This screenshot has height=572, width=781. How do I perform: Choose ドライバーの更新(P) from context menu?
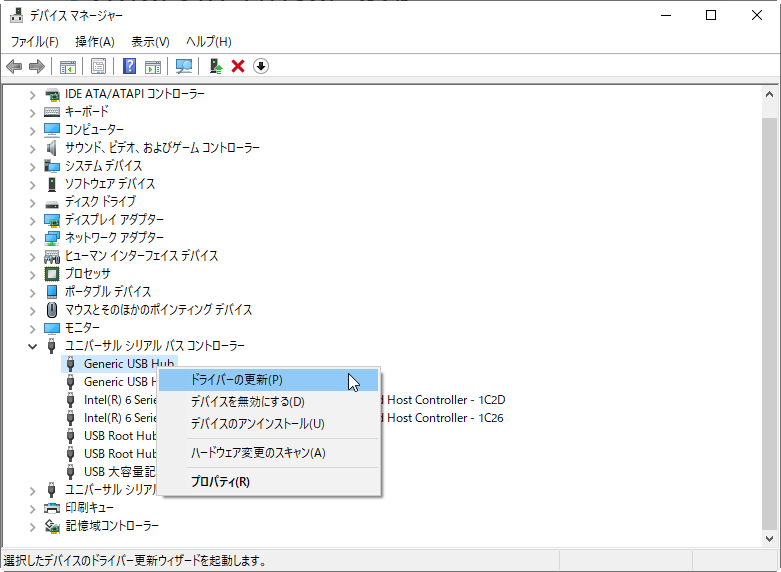237,380
